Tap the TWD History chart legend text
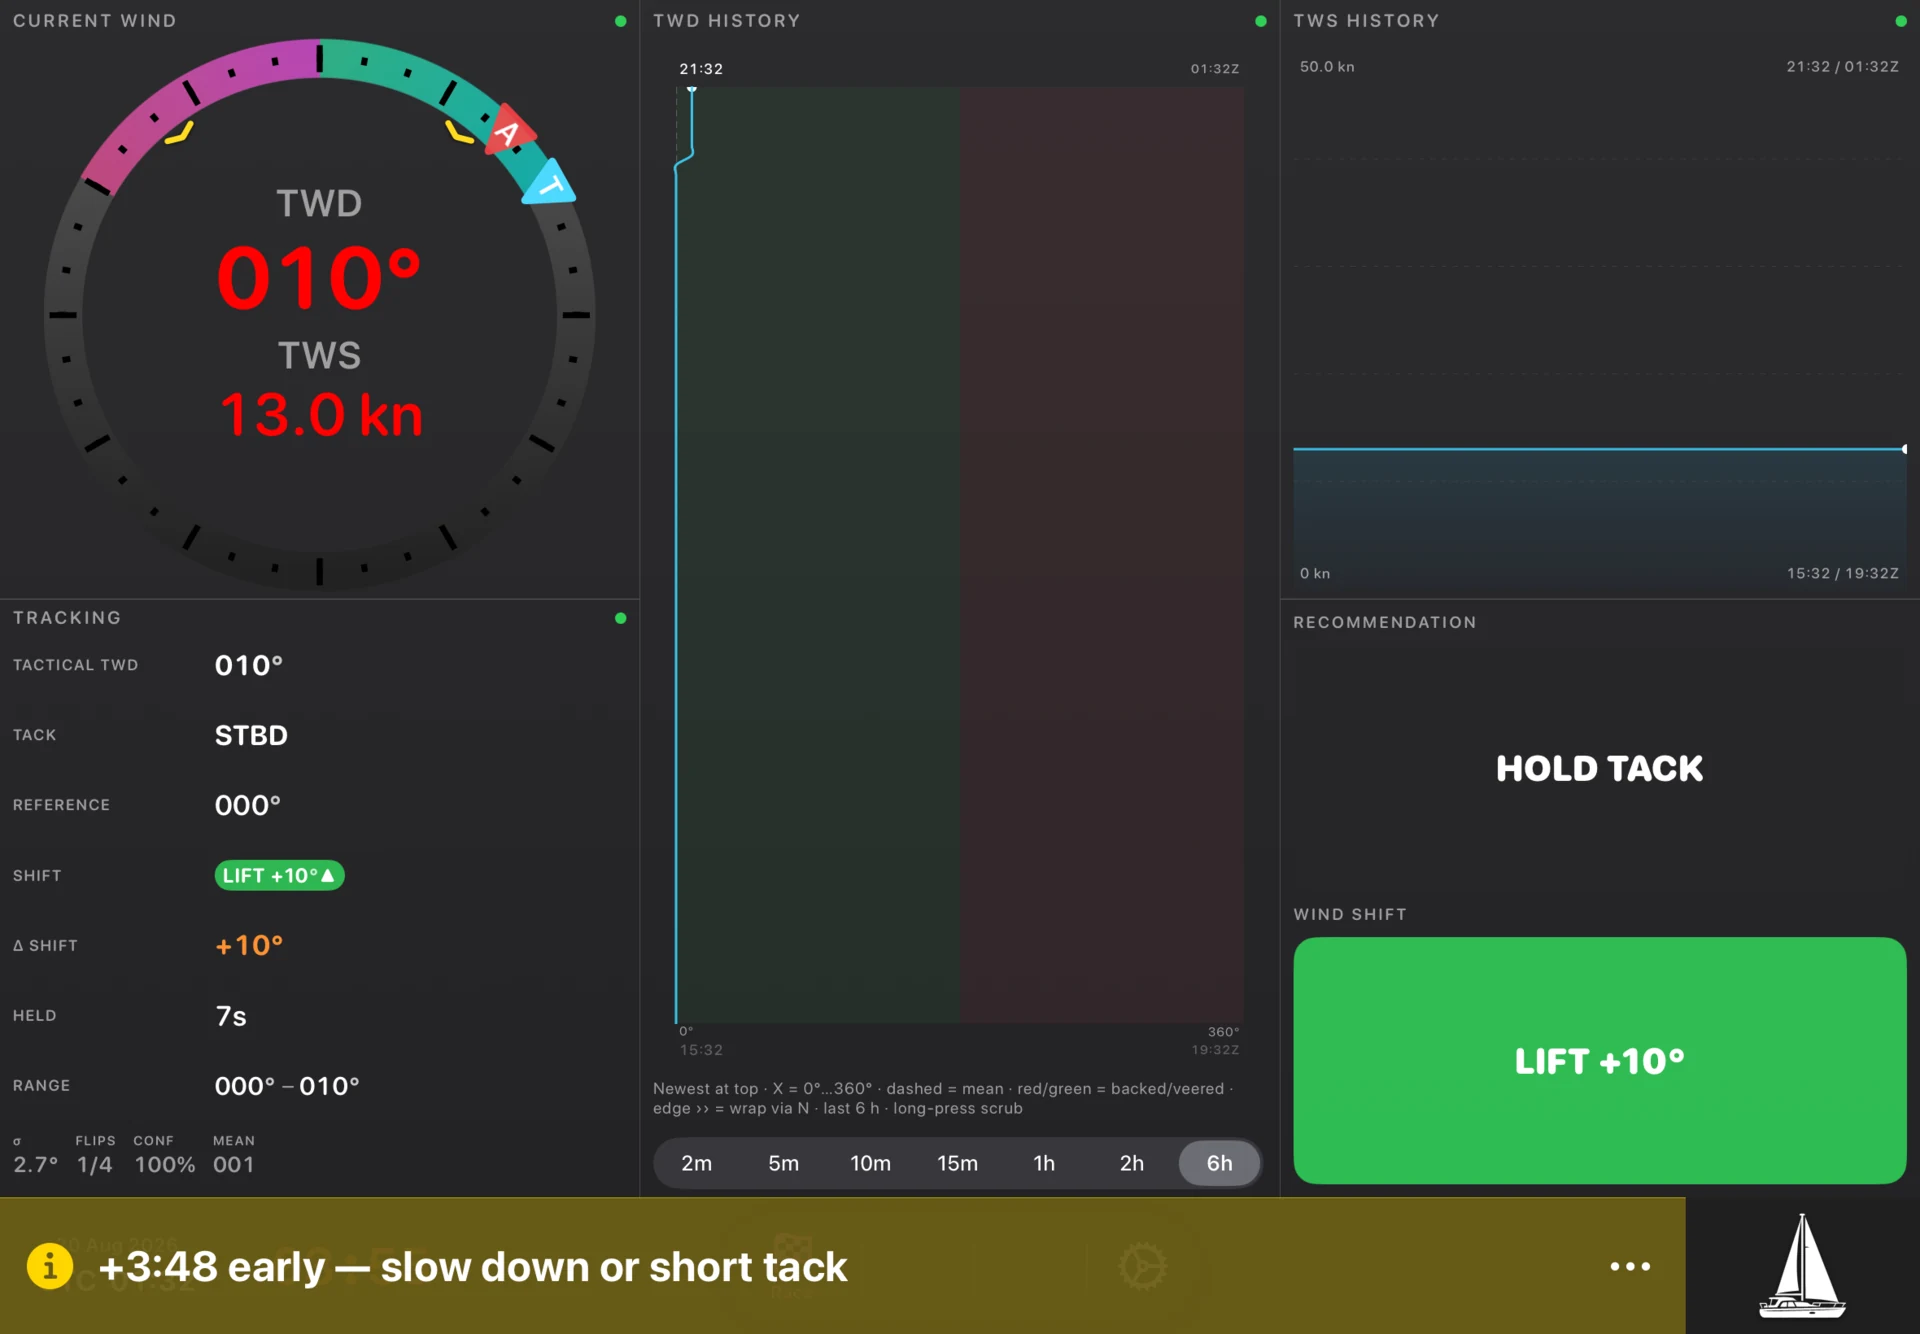The height and width of the screenshot is (1334, 1920). (943, 1098)
